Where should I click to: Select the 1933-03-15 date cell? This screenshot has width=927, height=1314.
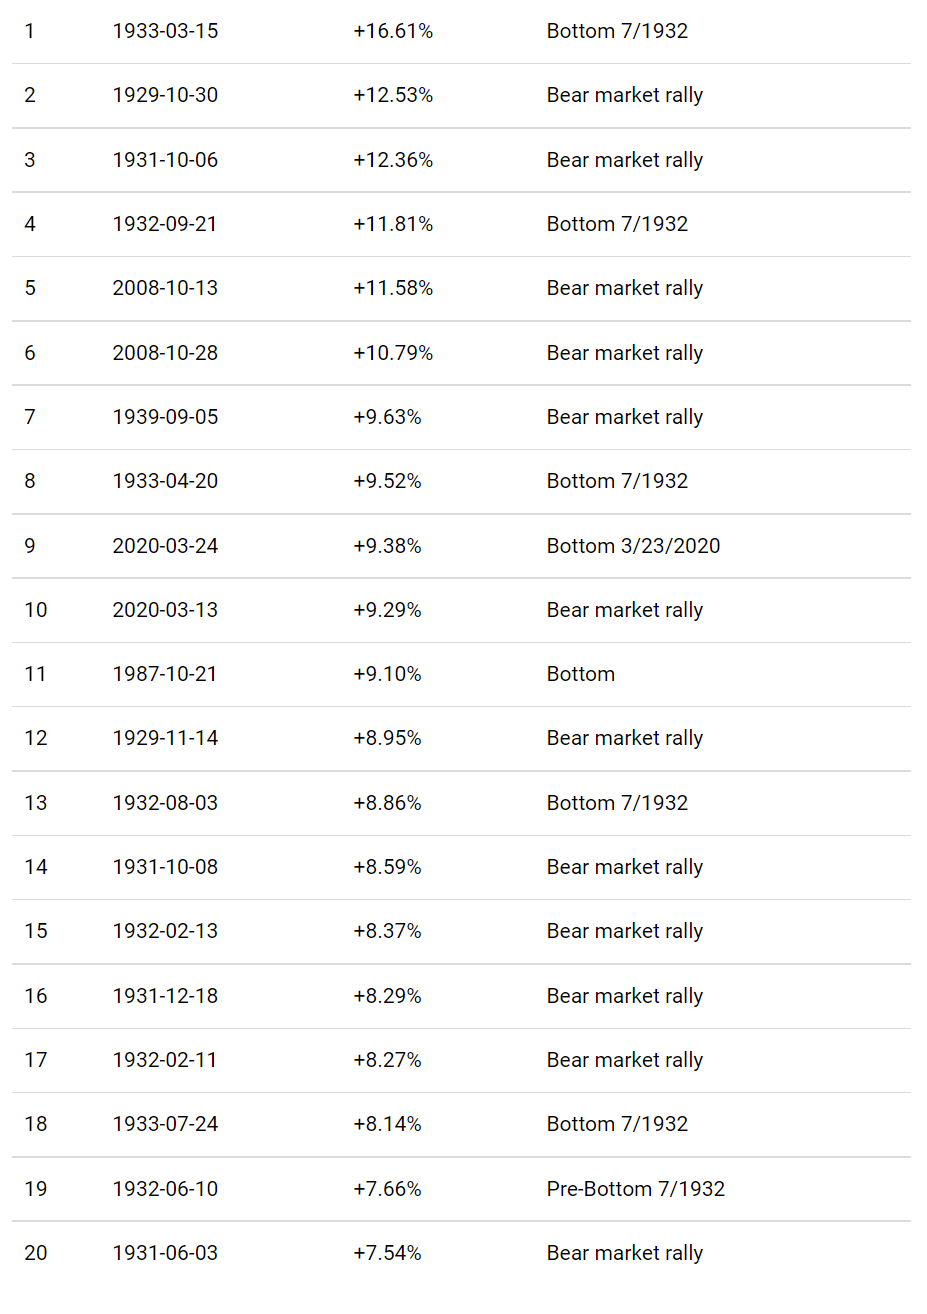tap(165, 31)
